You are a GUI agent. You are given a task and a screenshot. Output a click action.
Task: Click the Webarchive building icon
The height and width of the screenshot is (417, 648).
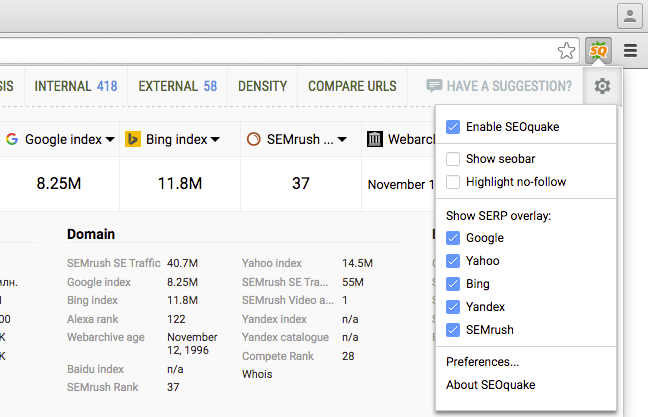tap(375, 139)
